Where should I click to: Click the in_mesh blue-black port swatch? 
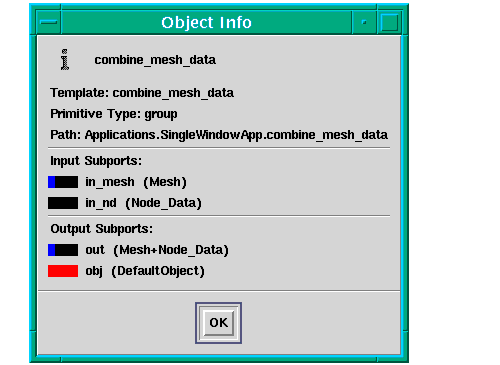click(x=63, y=182)
